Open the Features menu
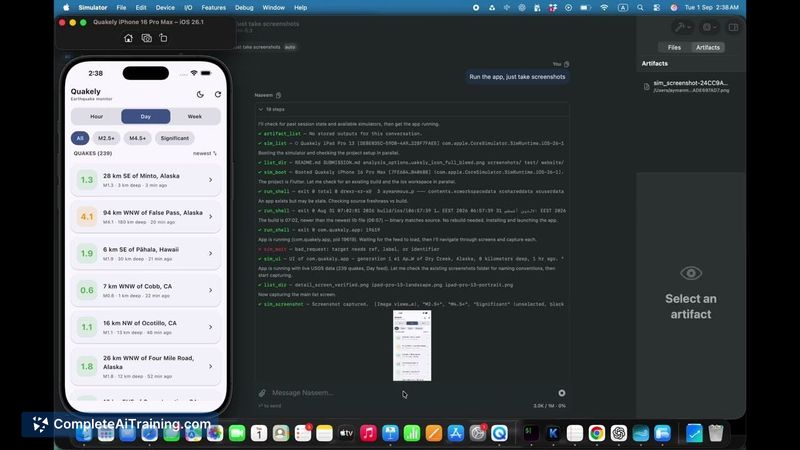The width and height of the screenshot is (800, 450). (x=213, y=8)
